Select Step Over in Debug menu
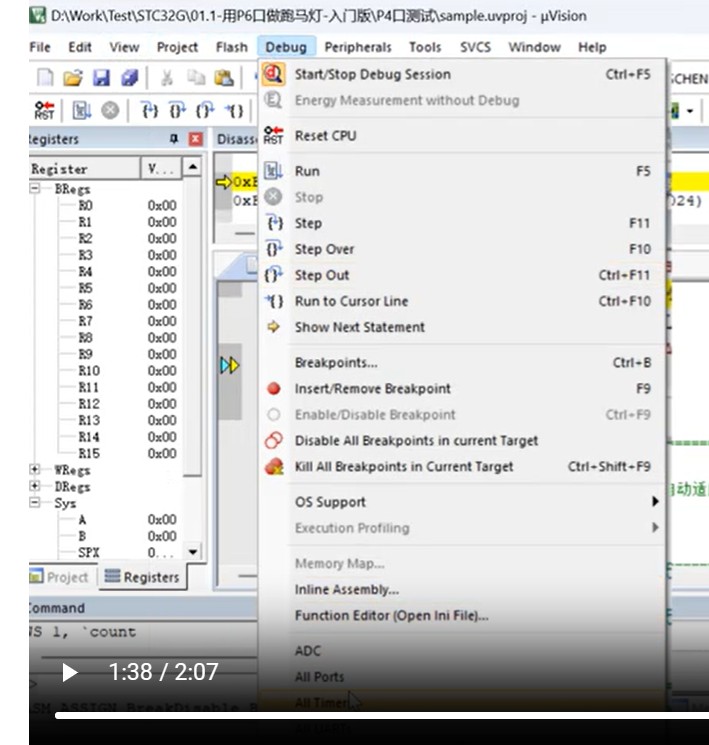This screenshot has width=709, height=745. (x=463, y=249)
